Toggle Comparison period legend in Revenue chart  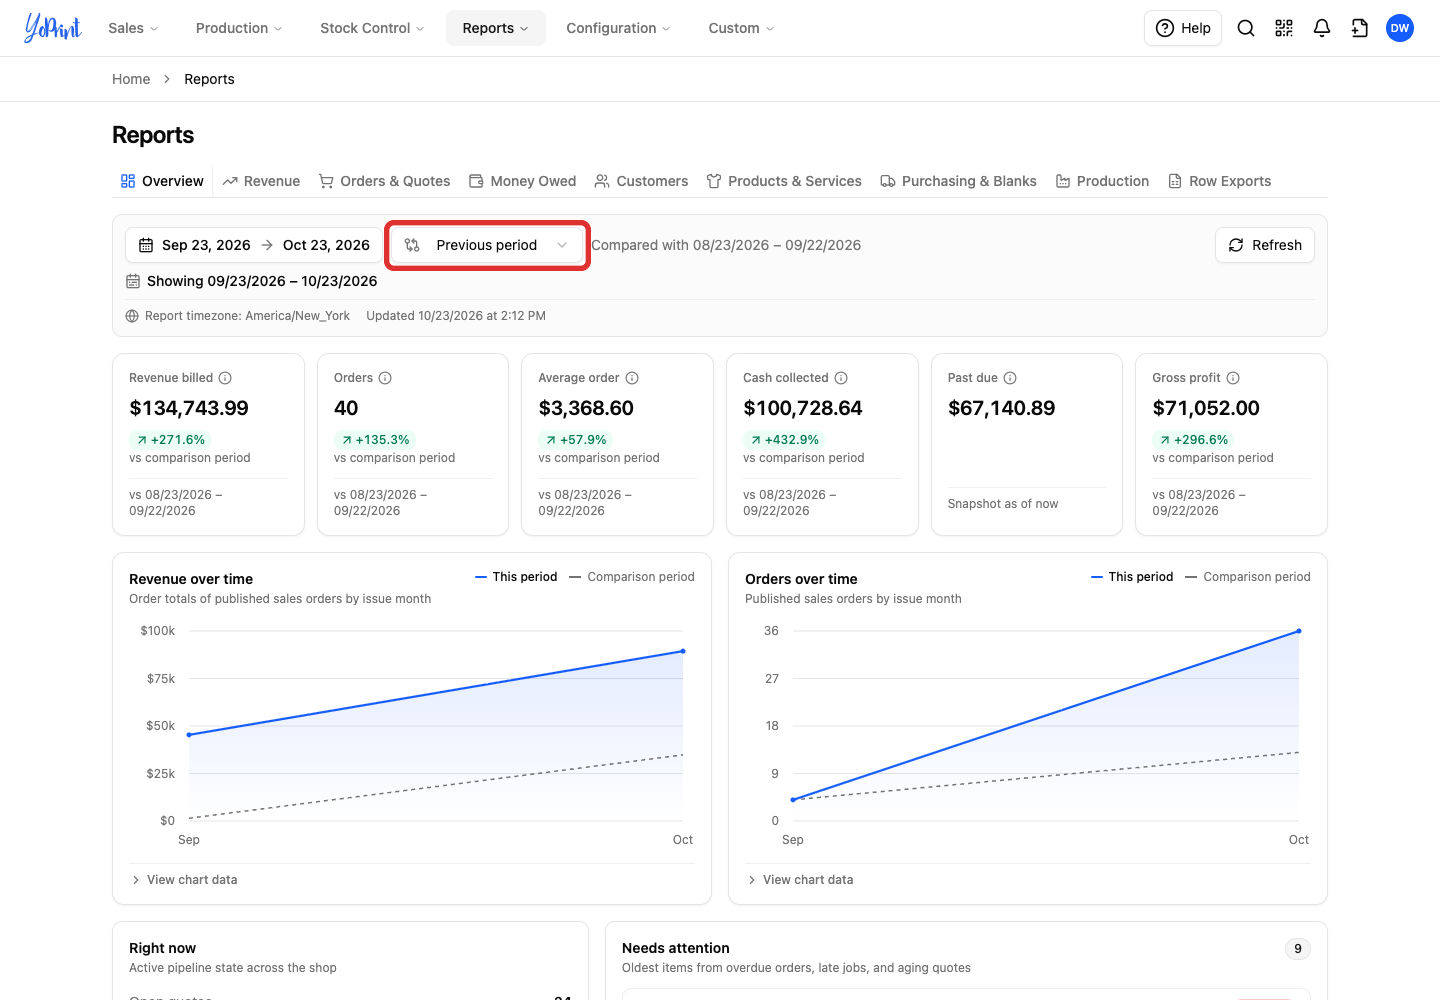(x=631, y=577)
